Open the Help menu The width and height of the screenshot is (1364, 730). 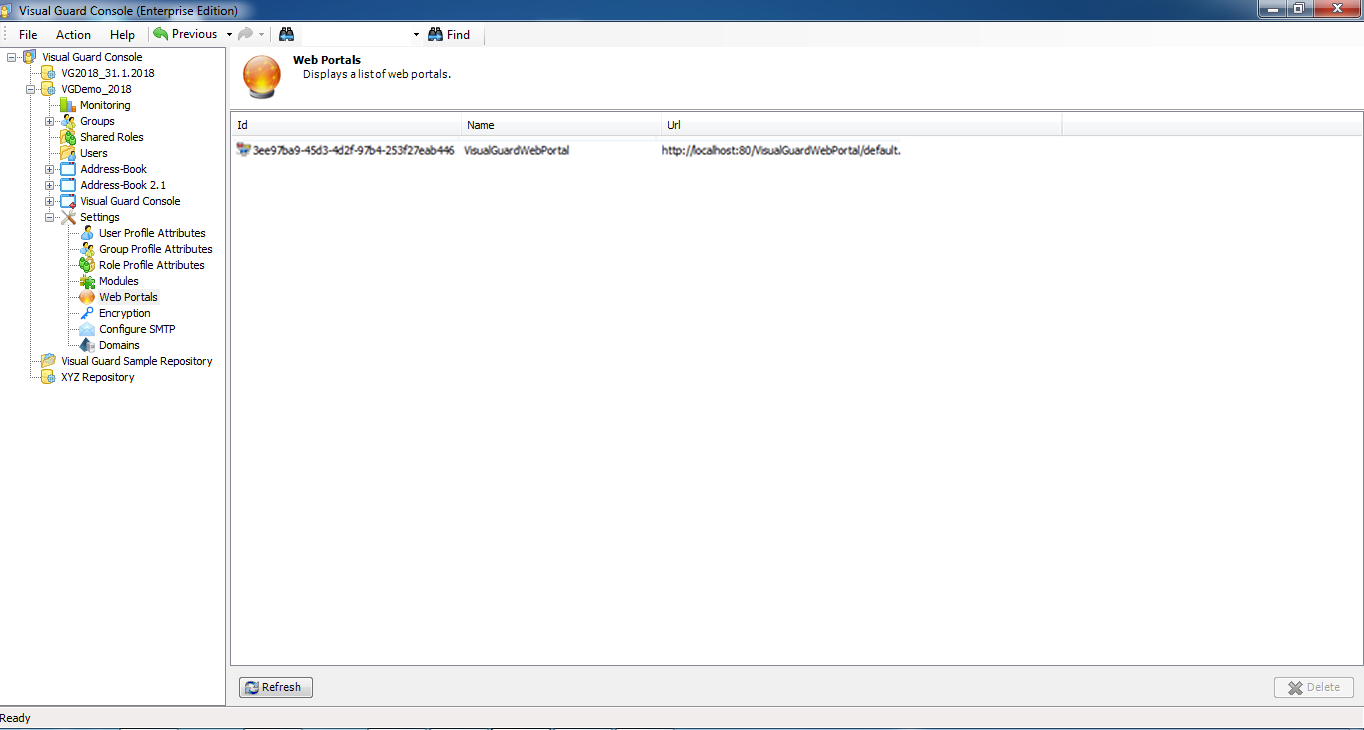pos(122,34)
